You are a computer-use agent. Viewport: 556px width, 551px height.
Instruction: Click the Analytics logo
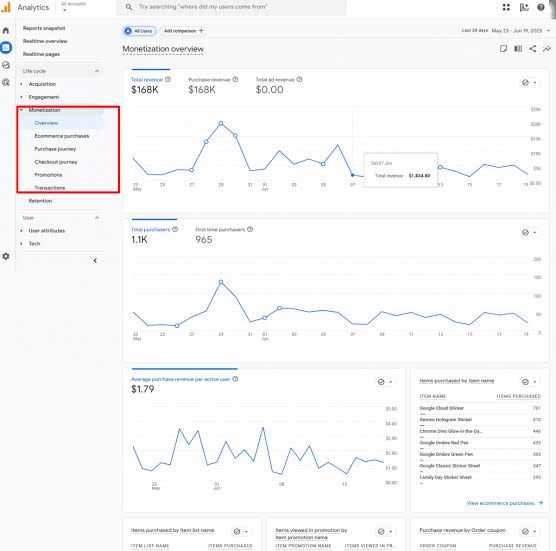point(7,7)
